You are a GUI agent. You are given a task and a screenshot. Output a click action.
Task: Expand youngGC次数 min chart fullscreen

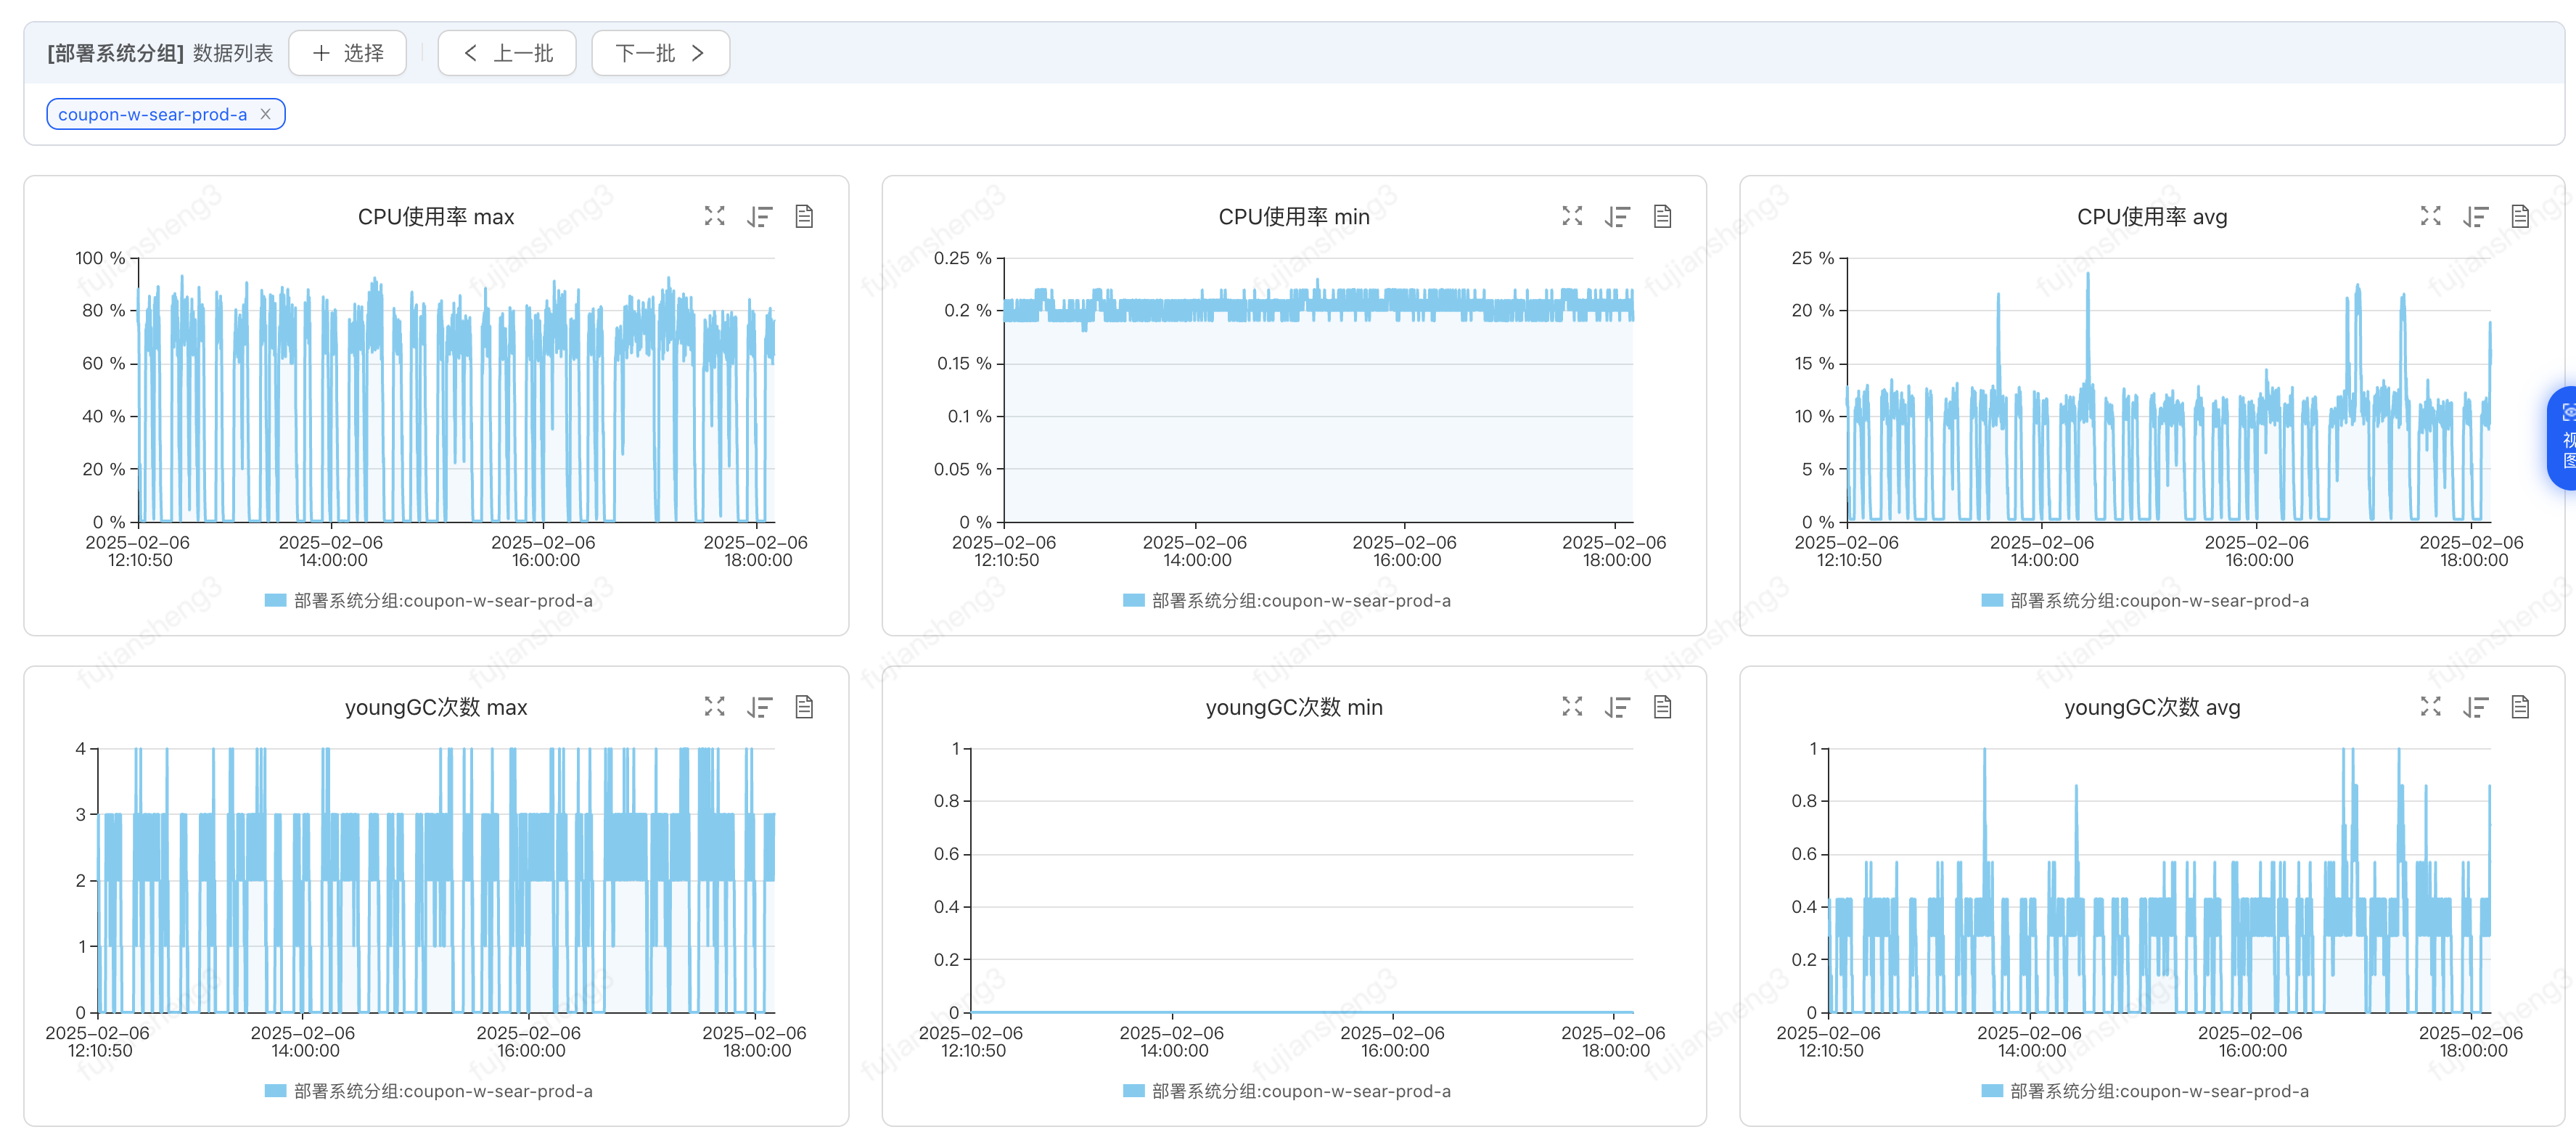click(x=1572, y=707)
